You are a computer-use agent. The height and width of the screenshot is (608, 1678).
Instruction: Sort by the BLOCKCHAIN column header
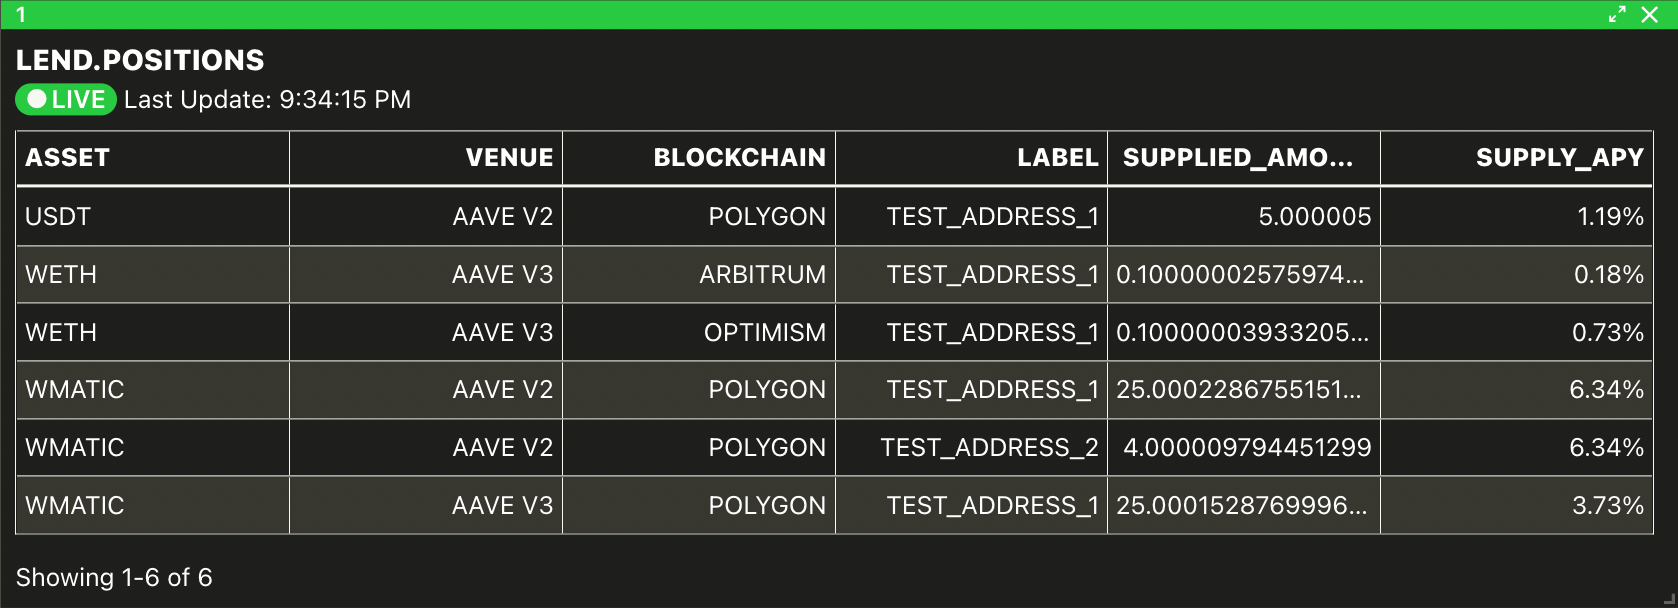(x=699, y=158)
